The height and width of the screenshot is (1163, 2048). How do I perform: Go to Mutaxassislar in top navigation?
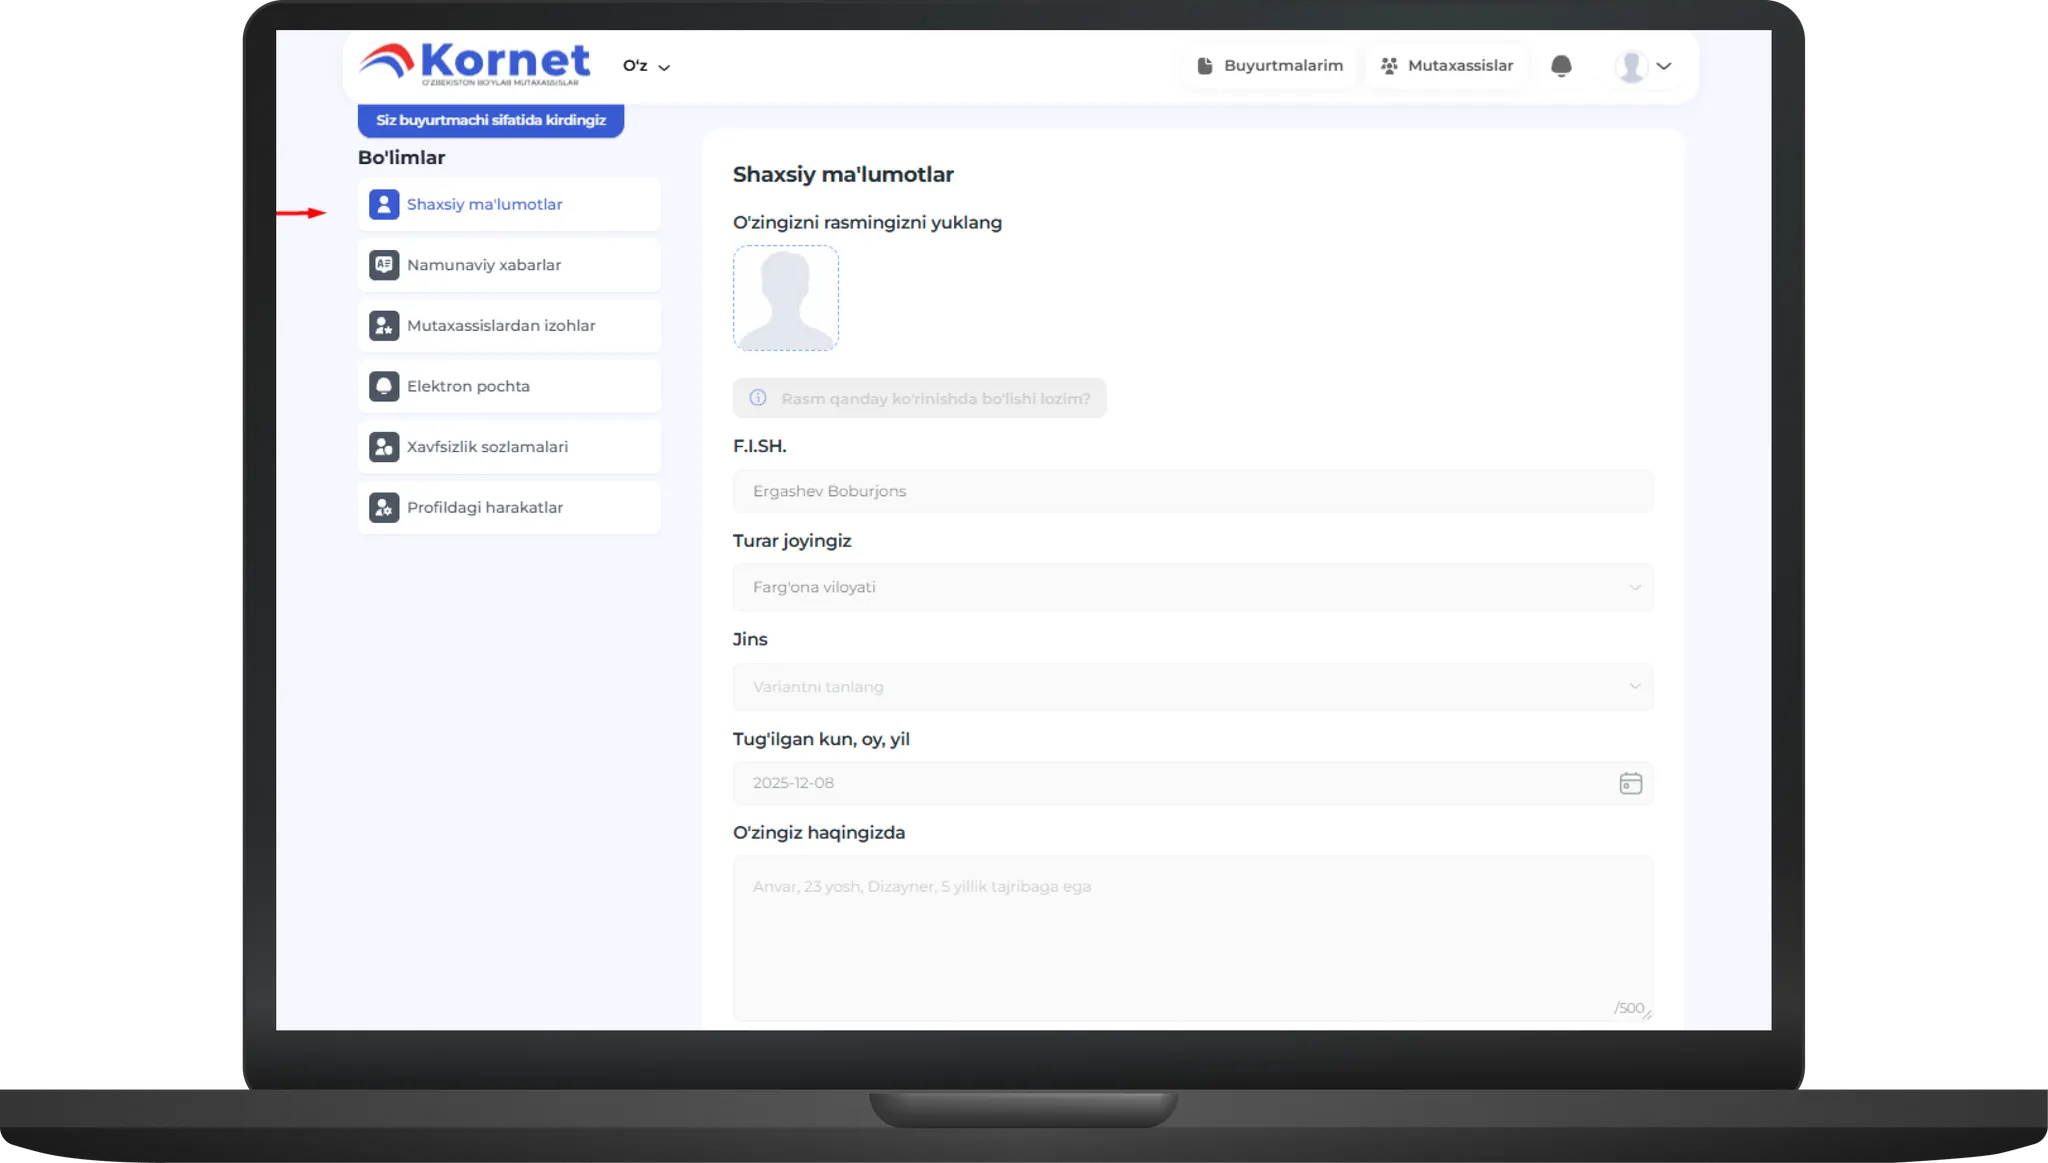[x=1447, y=66]
